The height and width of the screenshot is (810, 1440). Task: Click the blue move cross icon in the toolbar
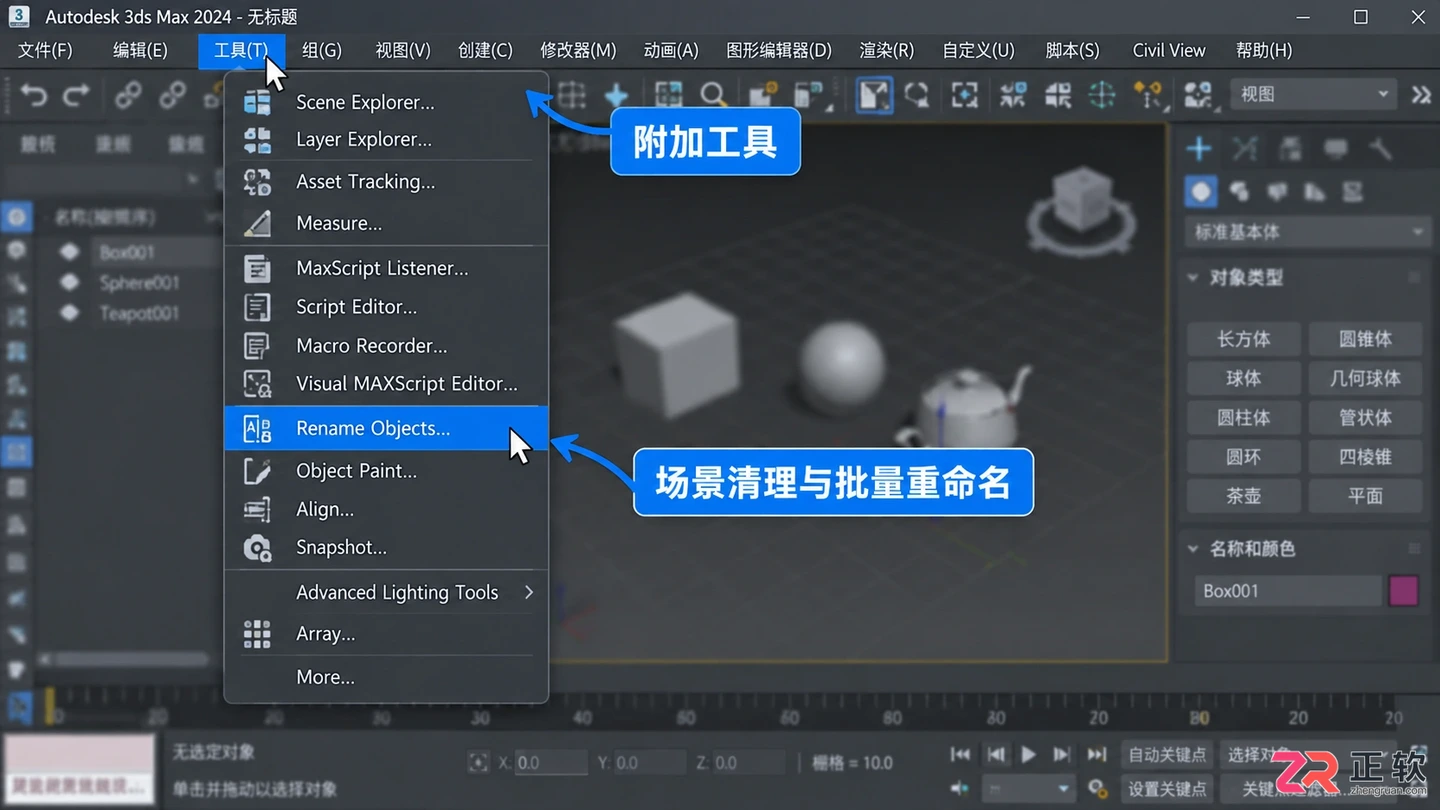(616, 95)
